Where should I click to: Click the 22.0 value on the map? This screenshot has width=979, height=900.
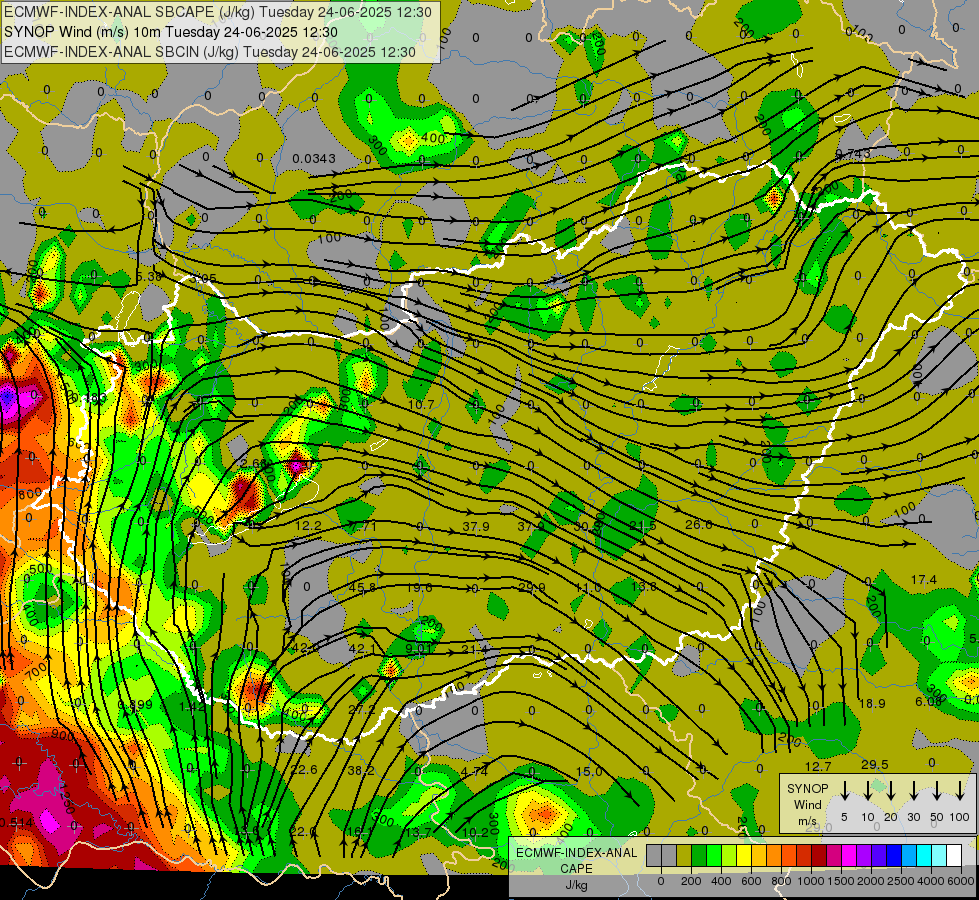click(303, 831)
